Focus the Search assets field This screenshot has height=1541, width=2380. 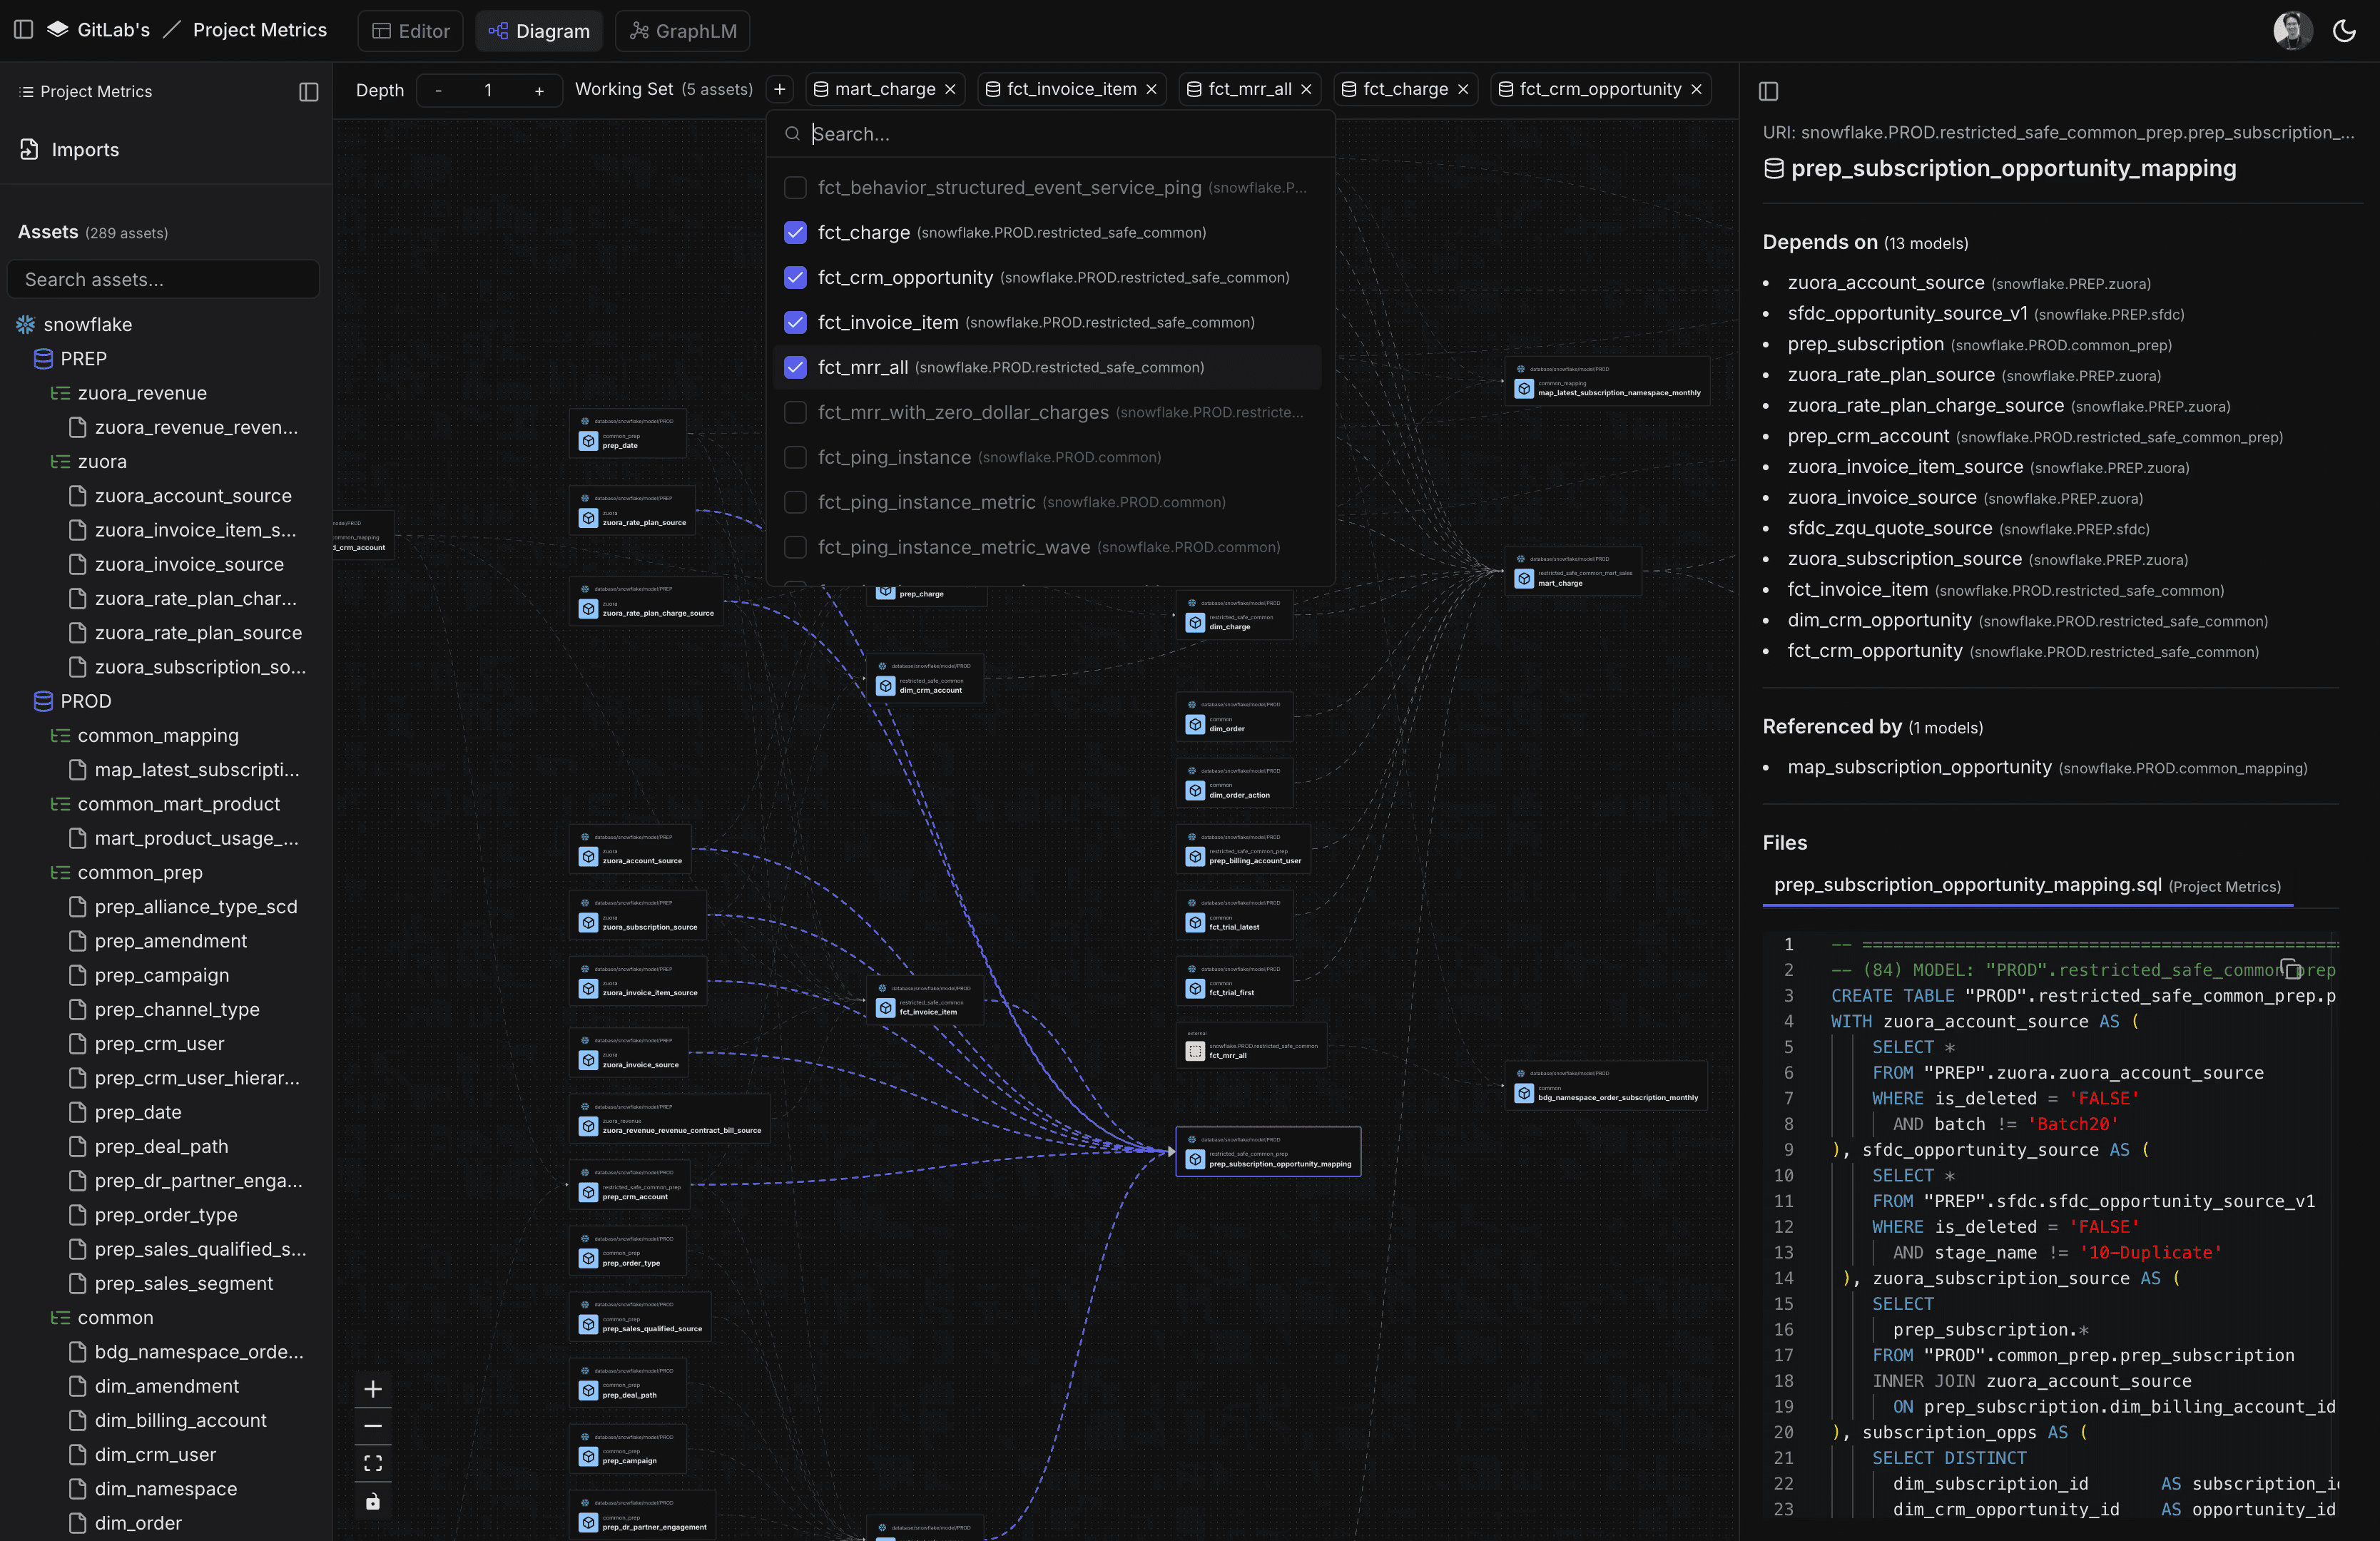[x=163, y=279]
